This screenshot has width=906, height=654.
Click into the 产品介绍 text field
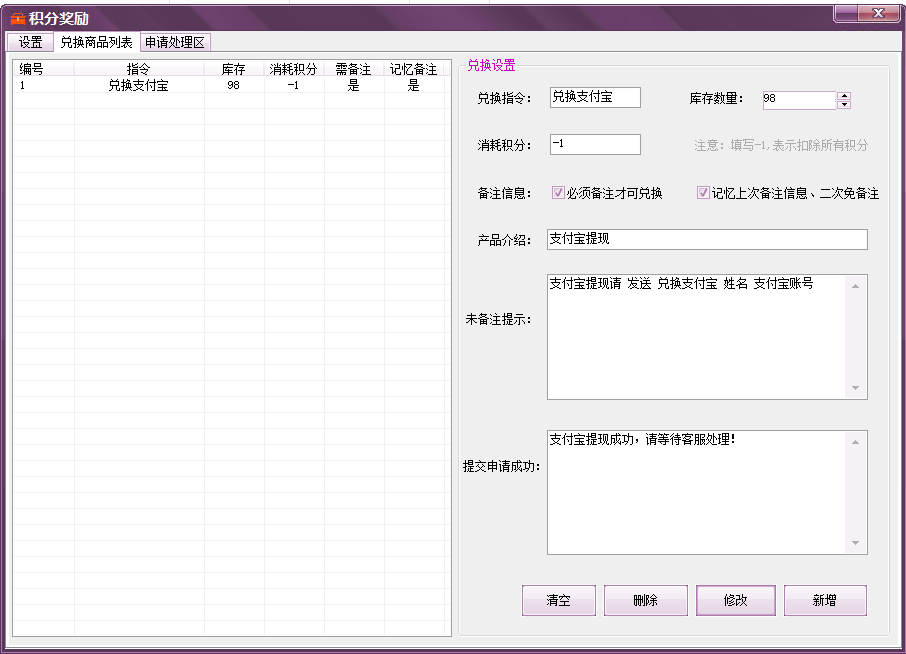coord(706,240)
